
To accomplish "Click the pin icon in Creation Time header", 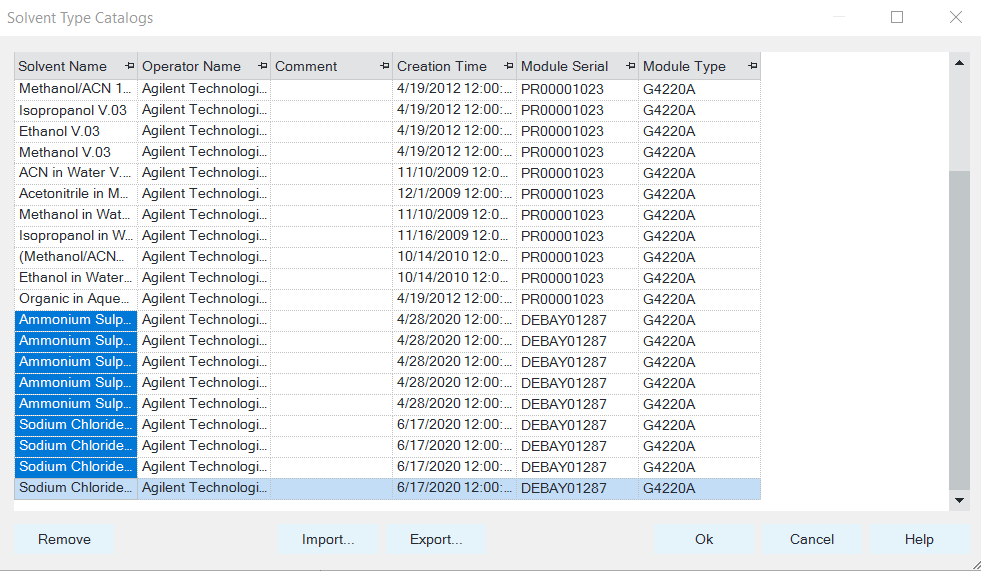I will coord(509,66).
